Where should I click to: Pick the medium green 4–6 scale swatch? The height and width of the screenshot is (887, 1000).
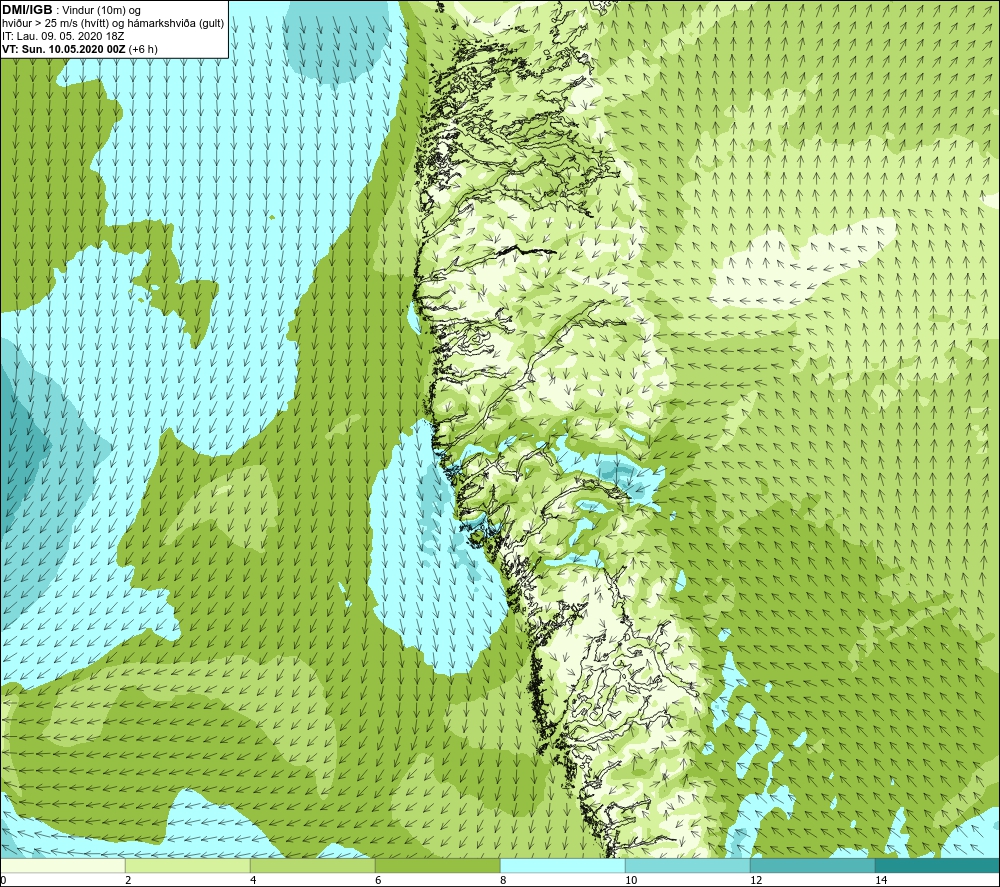tap(312, 865)
